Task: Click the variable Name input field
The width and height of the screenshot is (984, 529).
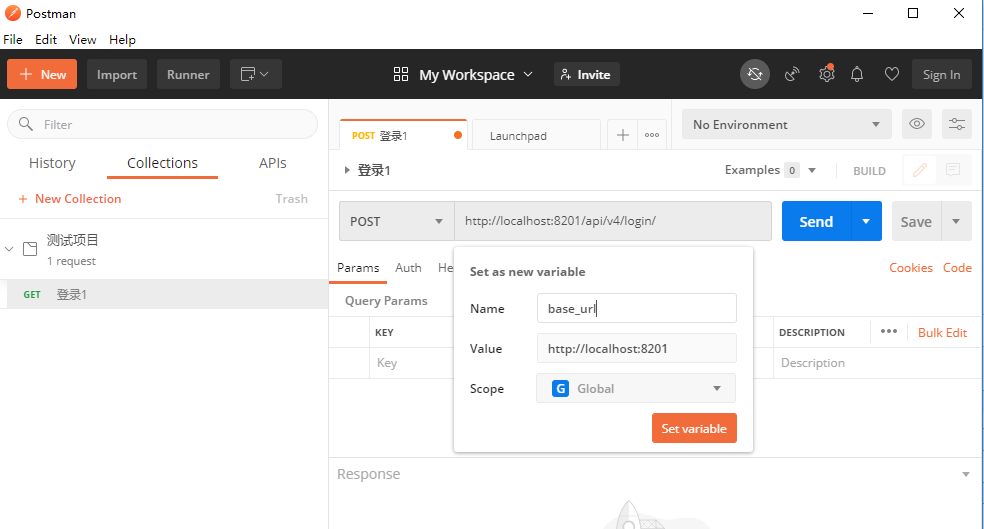Action: pos(636,308)
